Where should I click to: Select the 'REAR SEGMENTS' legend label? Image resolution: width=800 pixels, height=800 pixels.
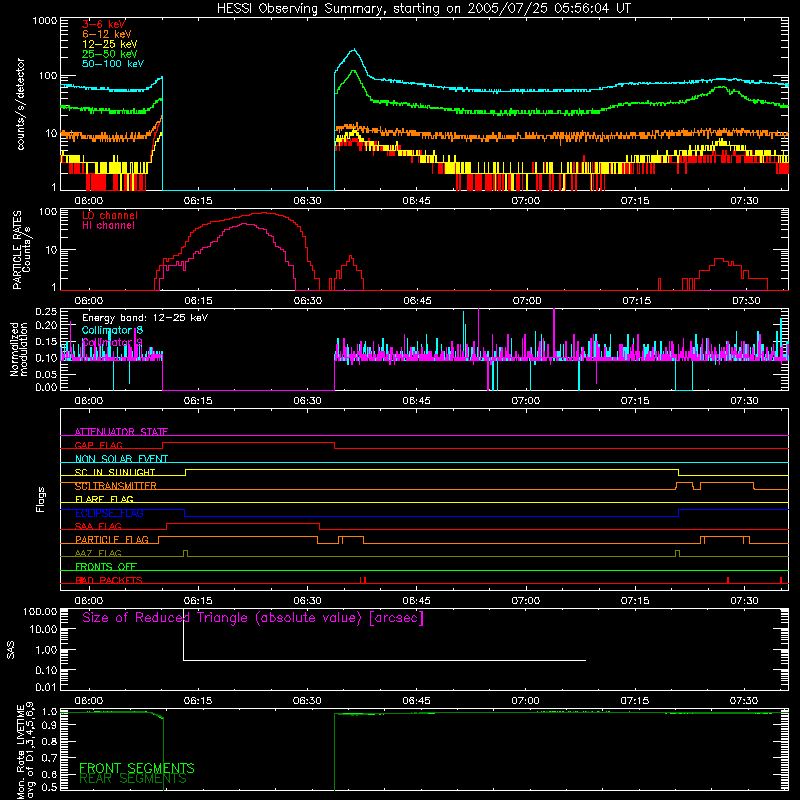(133, 779)
